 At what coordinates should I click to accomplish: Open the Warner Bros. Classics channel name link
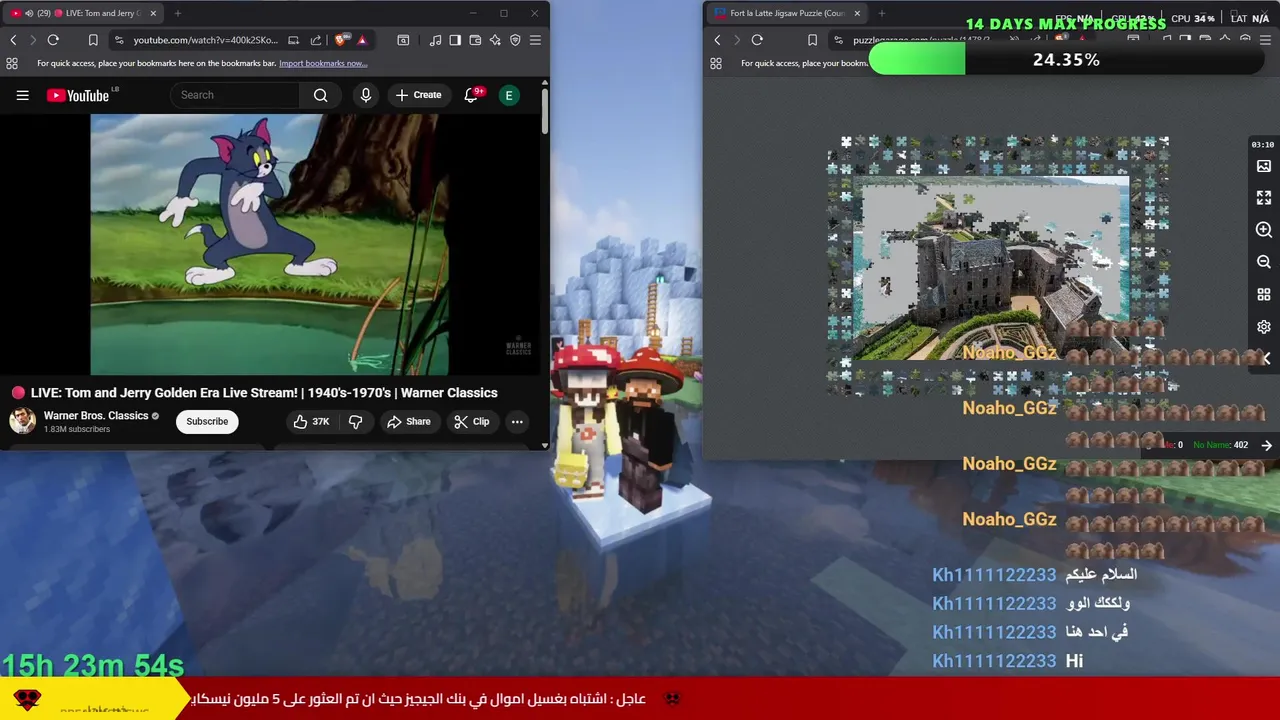(96, 415)
